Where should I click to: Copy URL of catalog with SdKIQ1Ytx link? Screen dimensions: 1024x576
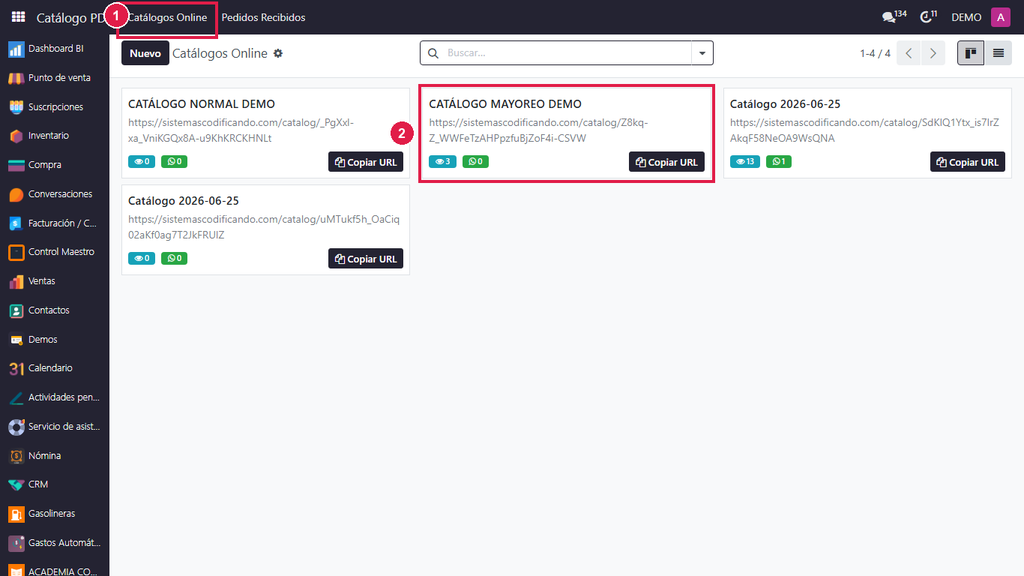point(967,162)
